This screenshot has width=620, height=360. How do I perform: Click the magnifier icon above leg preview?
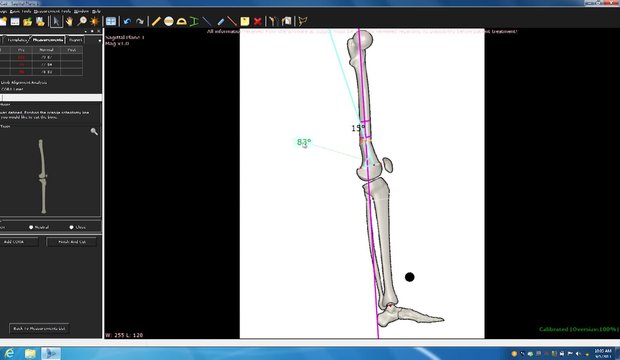click(94, 131)
